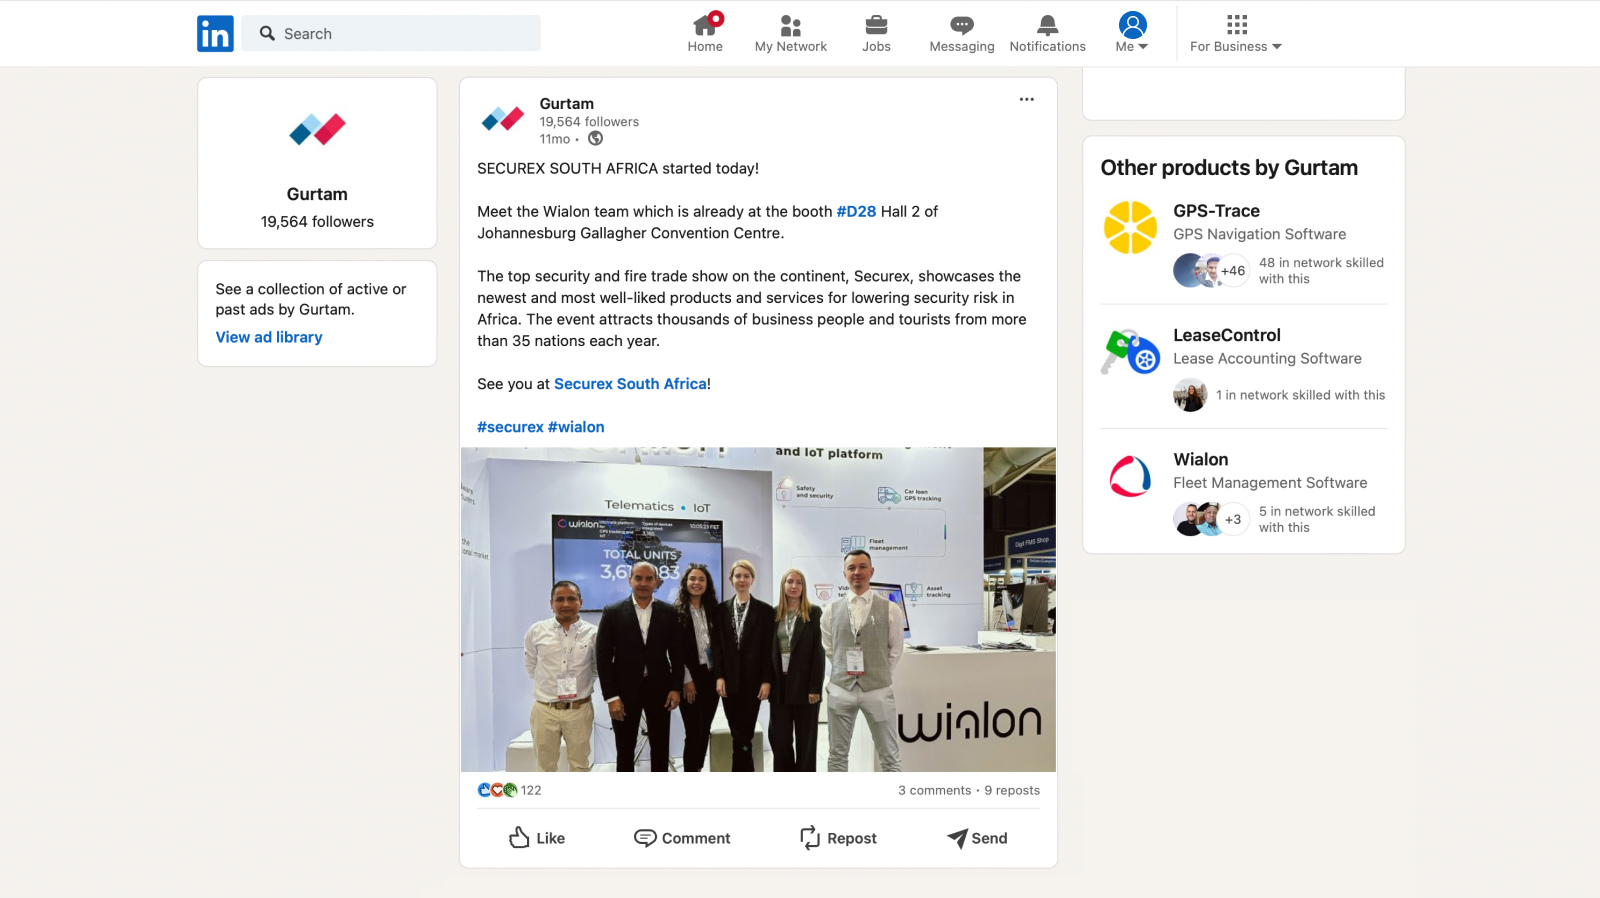Show the 3 comments
Viewport: 1600px width, 898px height.
tap(934, 790)
